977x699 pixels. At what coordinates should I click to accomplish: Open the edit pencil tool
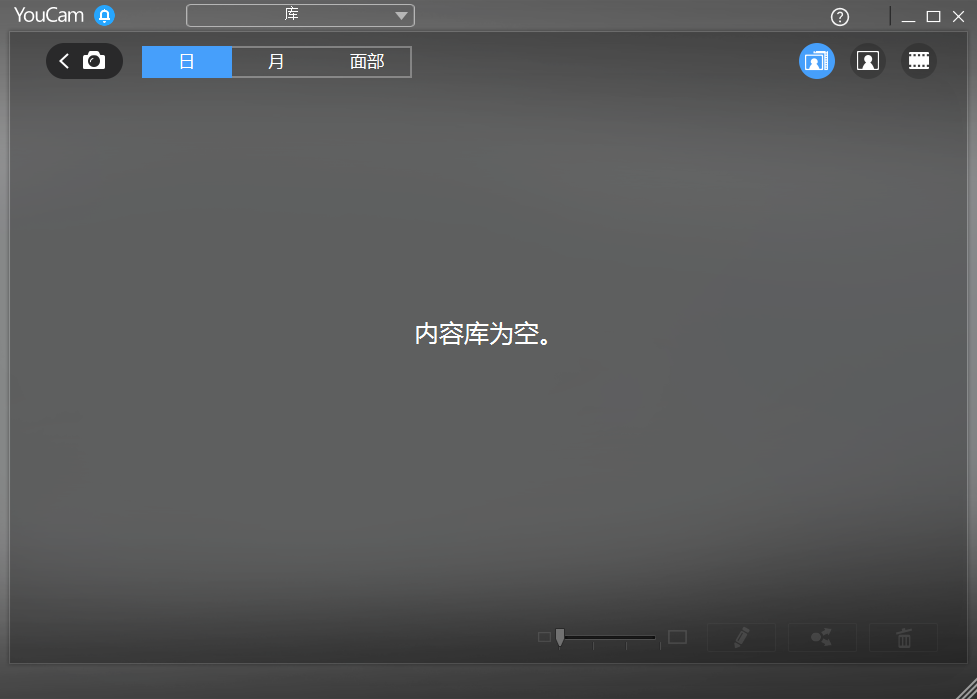click(x=741, y=637)
